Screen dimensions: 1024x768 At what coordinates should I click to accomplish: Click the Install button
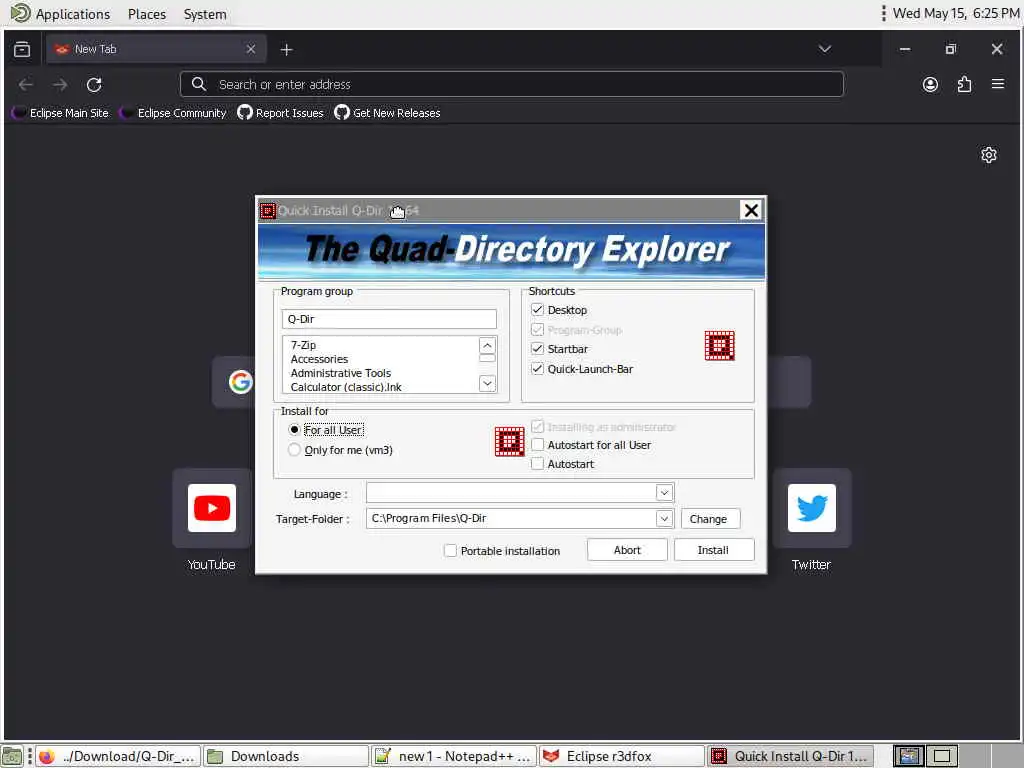click(x=713, y=550)
